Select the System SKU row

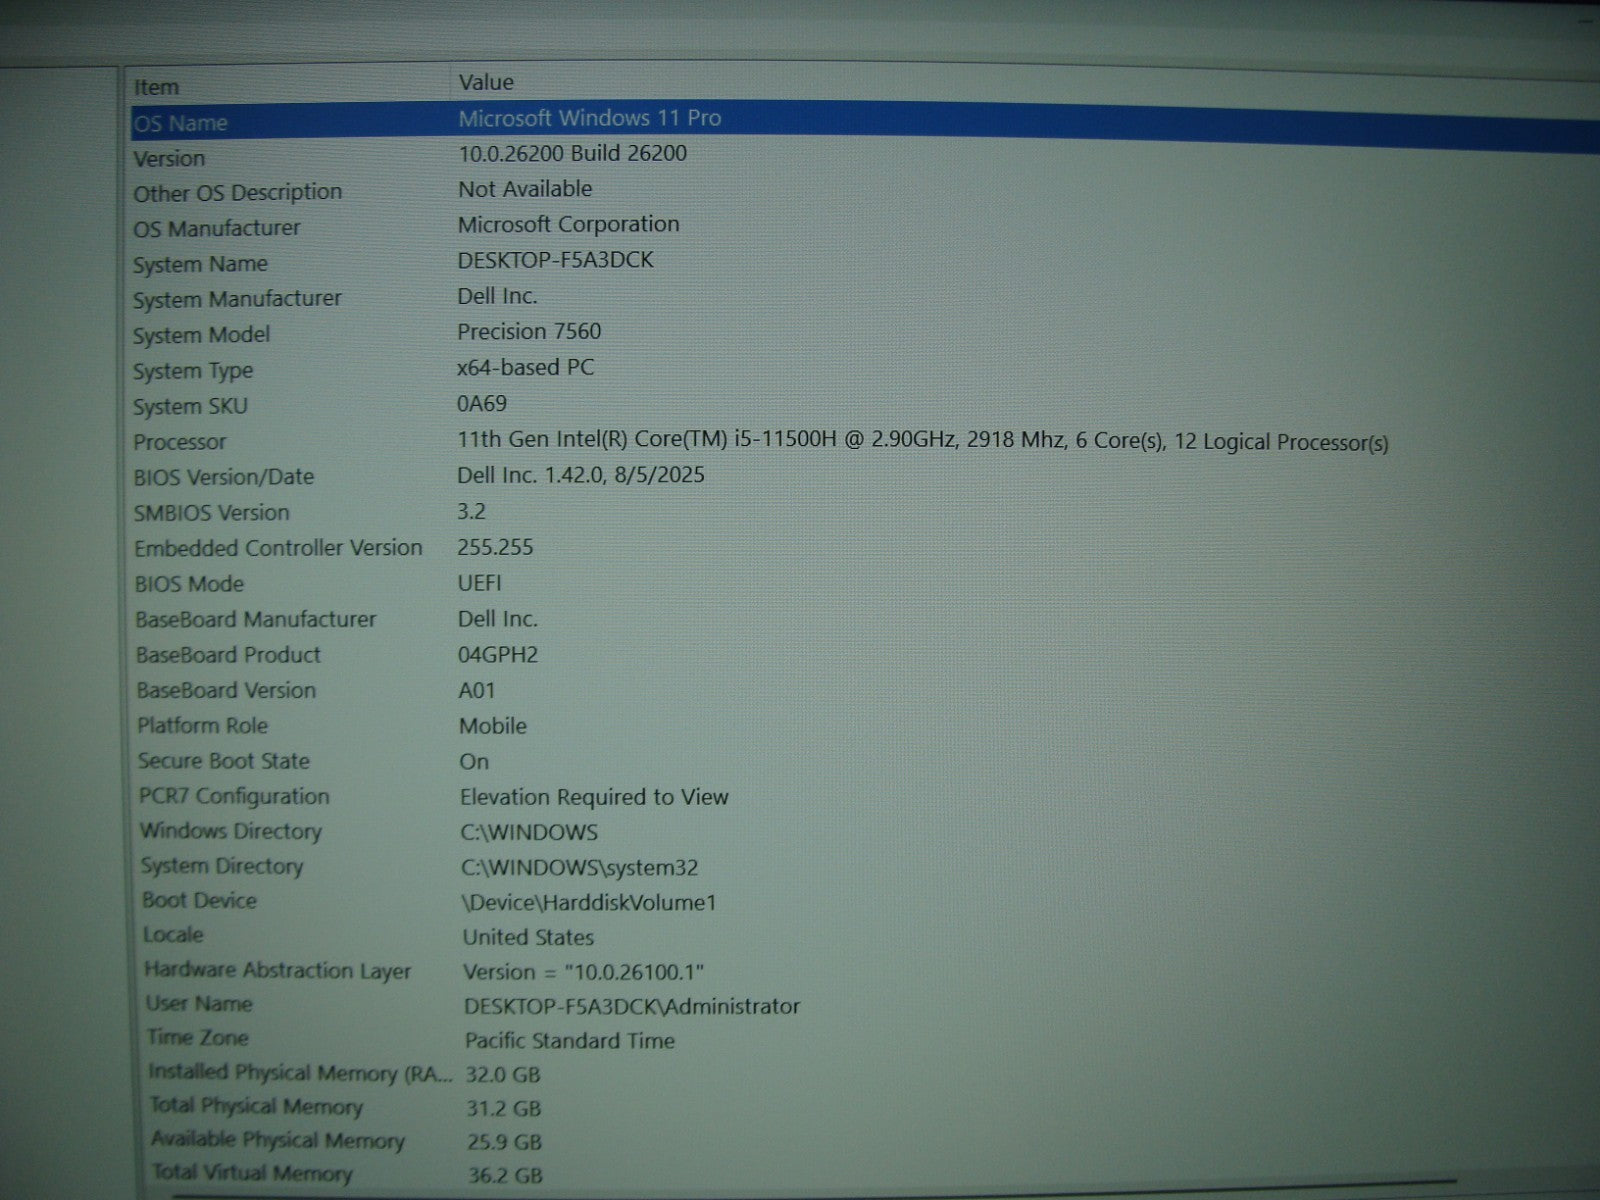(191, 406)
